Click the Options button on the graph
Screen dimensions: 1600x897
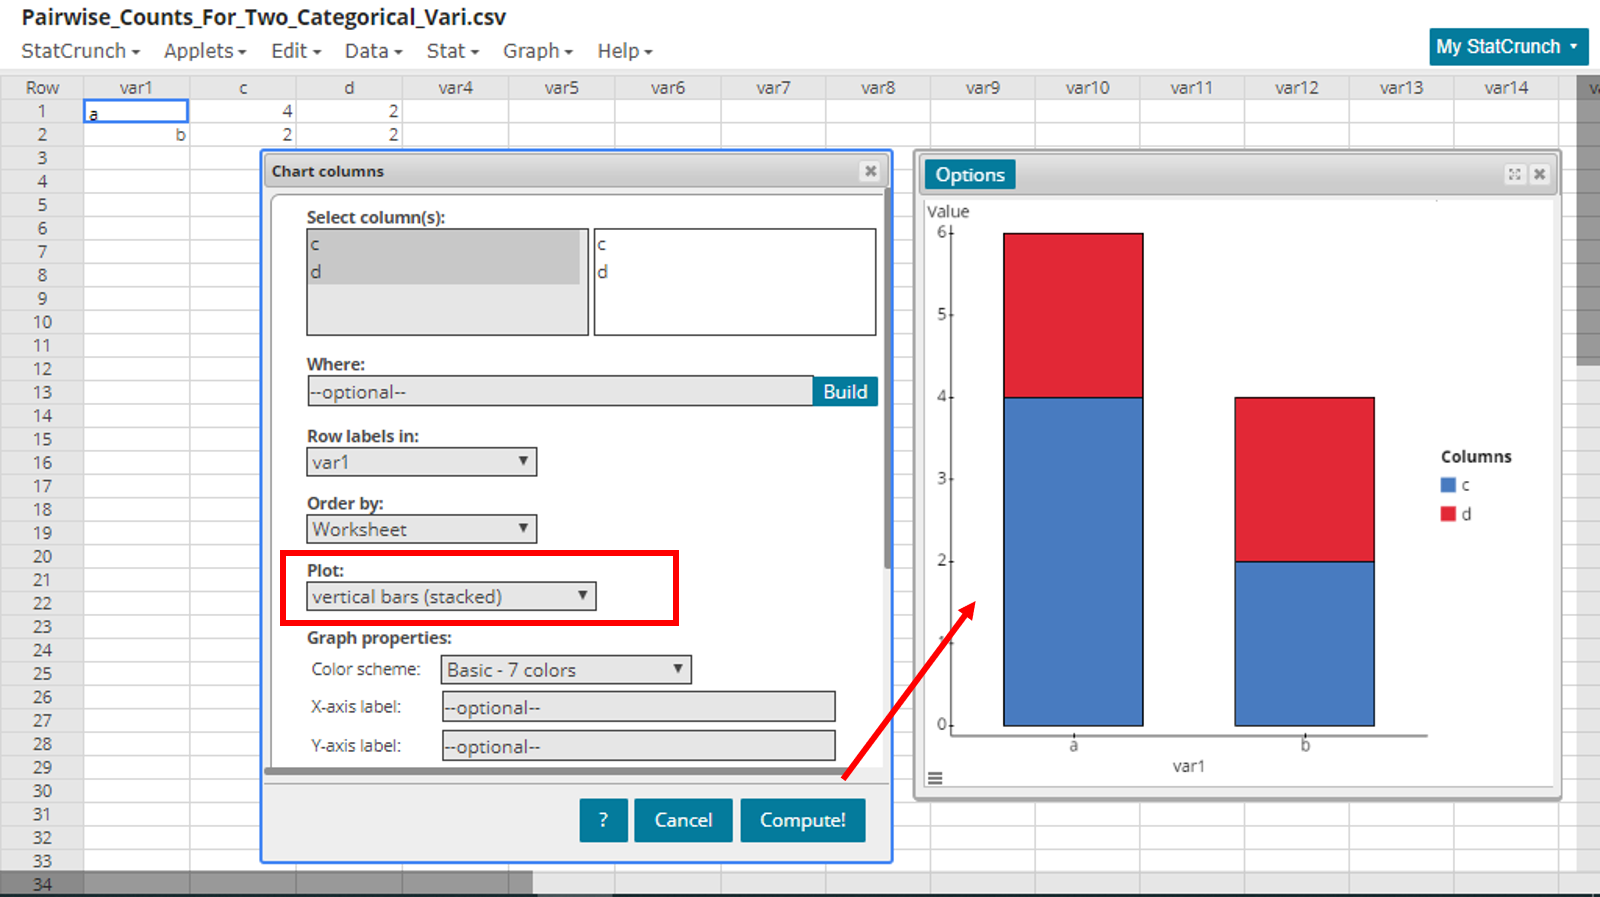tap(969, 175)
